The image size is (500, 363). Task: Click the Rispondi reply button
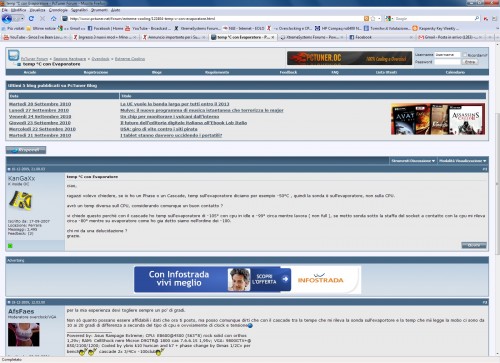(26, 150)
